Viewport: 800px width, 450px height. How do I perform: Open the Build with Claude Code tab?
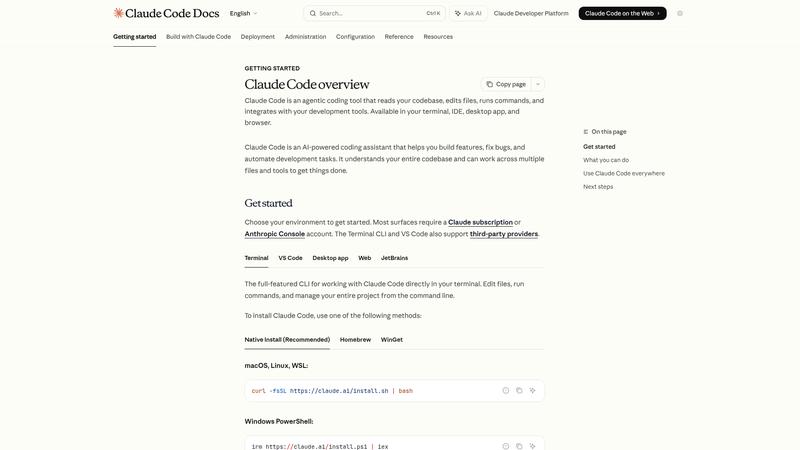pyautogui.click(x=198, y=37)
